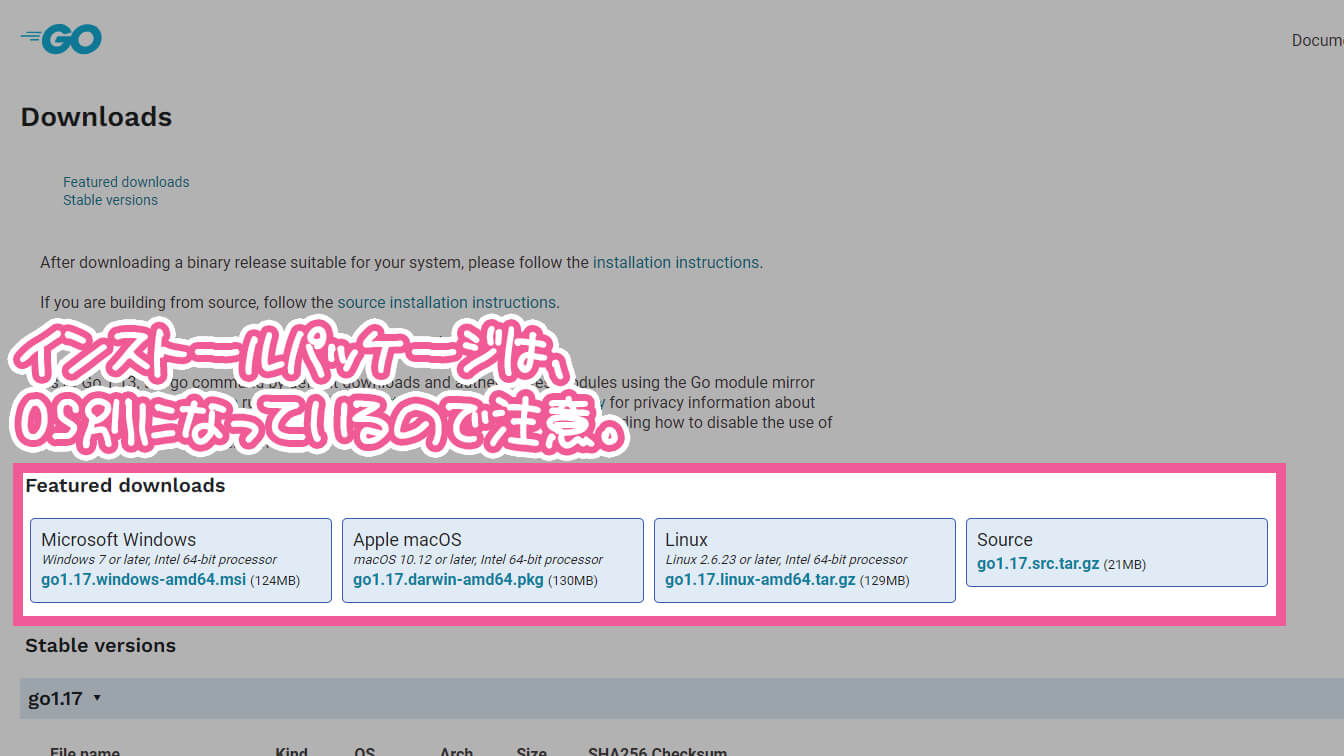Open the installation instructions link
1344x756 pixels.
click(675, 262)
